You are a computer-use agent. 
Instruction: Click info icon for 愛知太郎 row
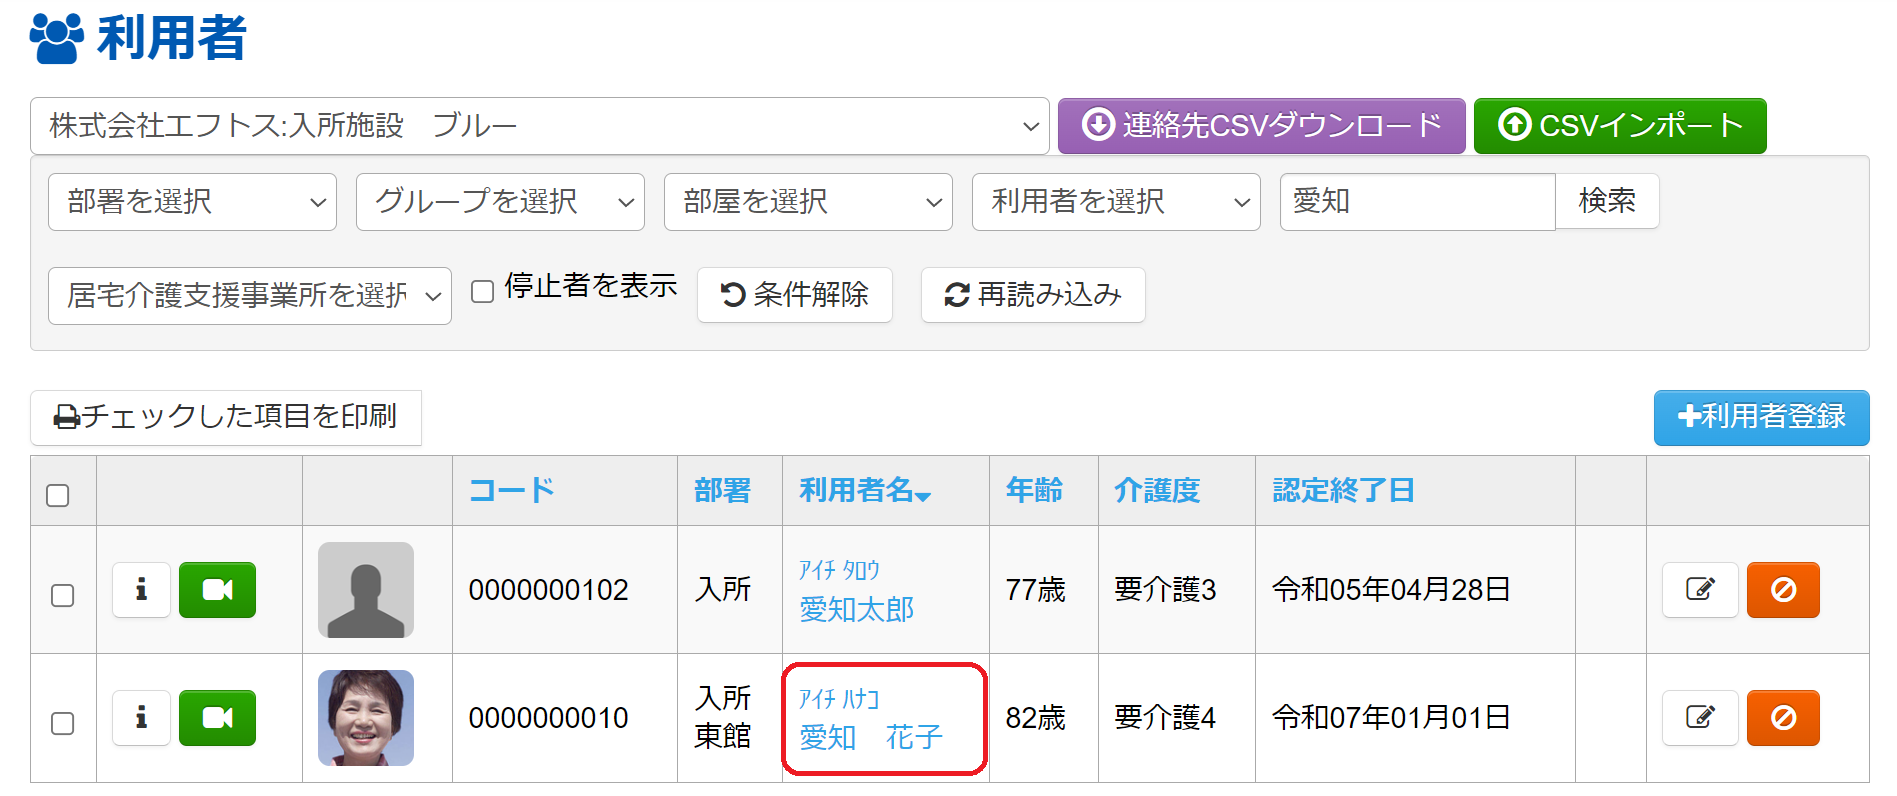click(141, 590)
